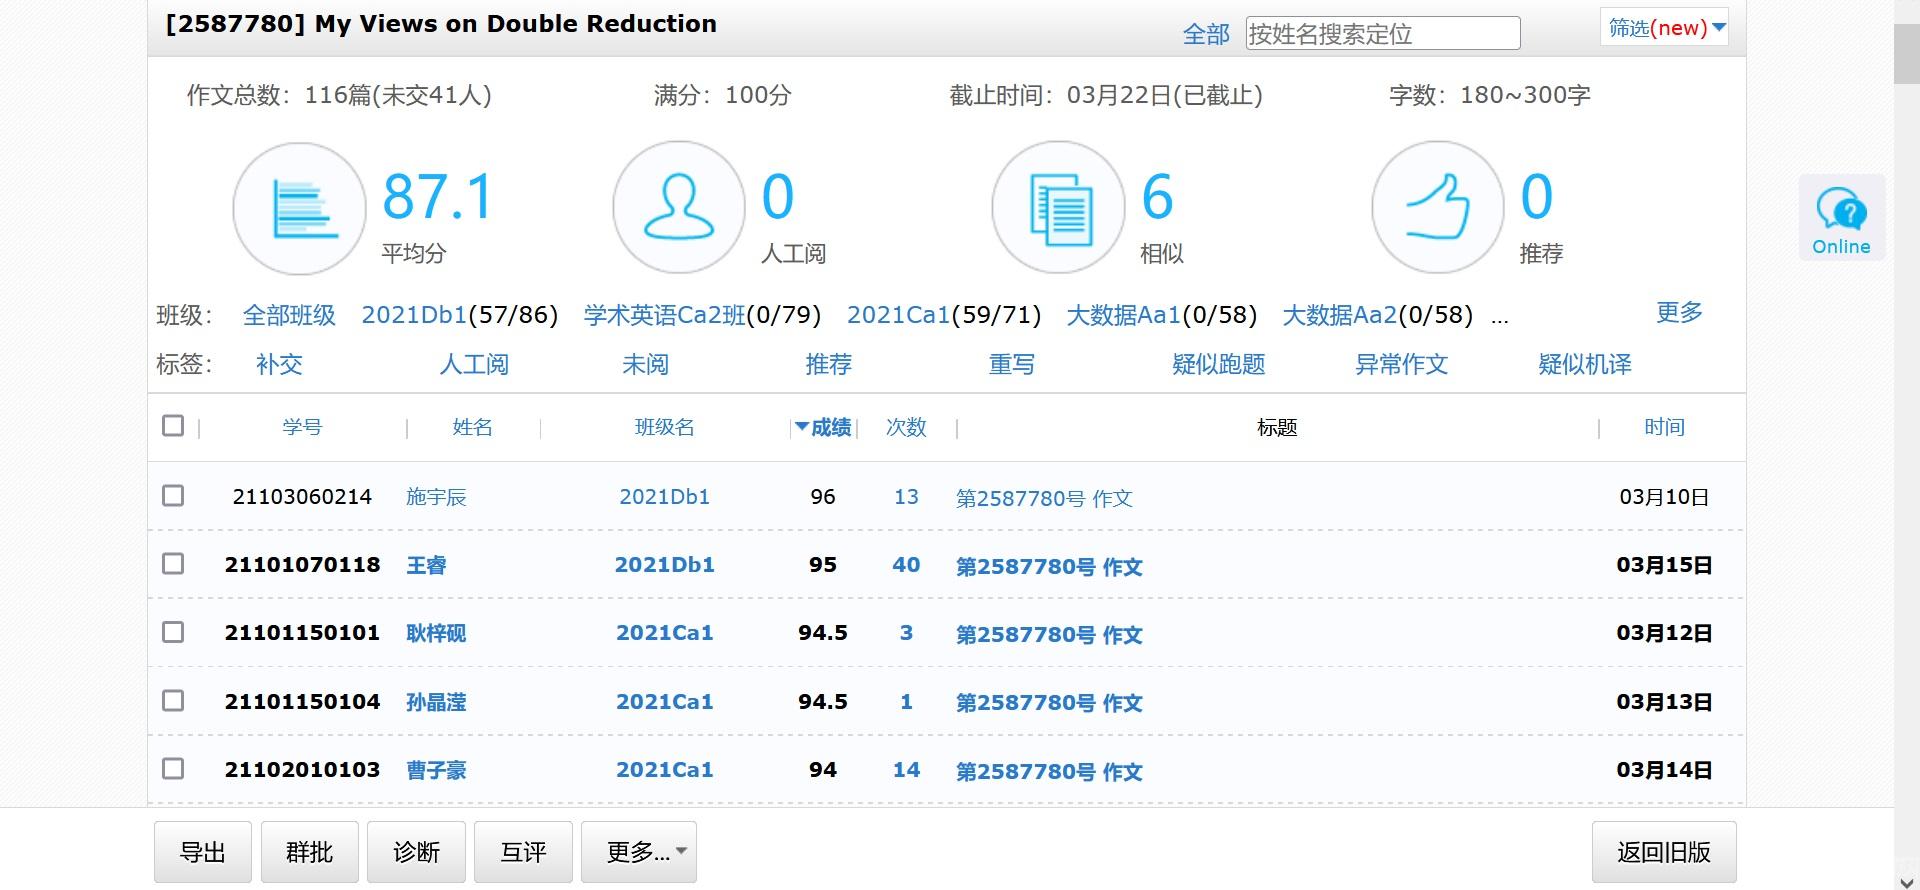1920x890 pixels.
Task: Select the 疑似机译 tag filter
Action: coord(1584,365)
